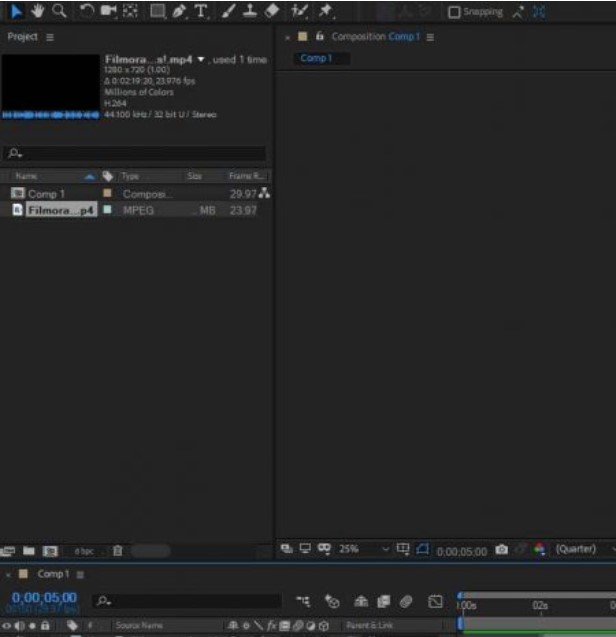Click the delete trash icon in Project panel

click(x=117, y=550)
